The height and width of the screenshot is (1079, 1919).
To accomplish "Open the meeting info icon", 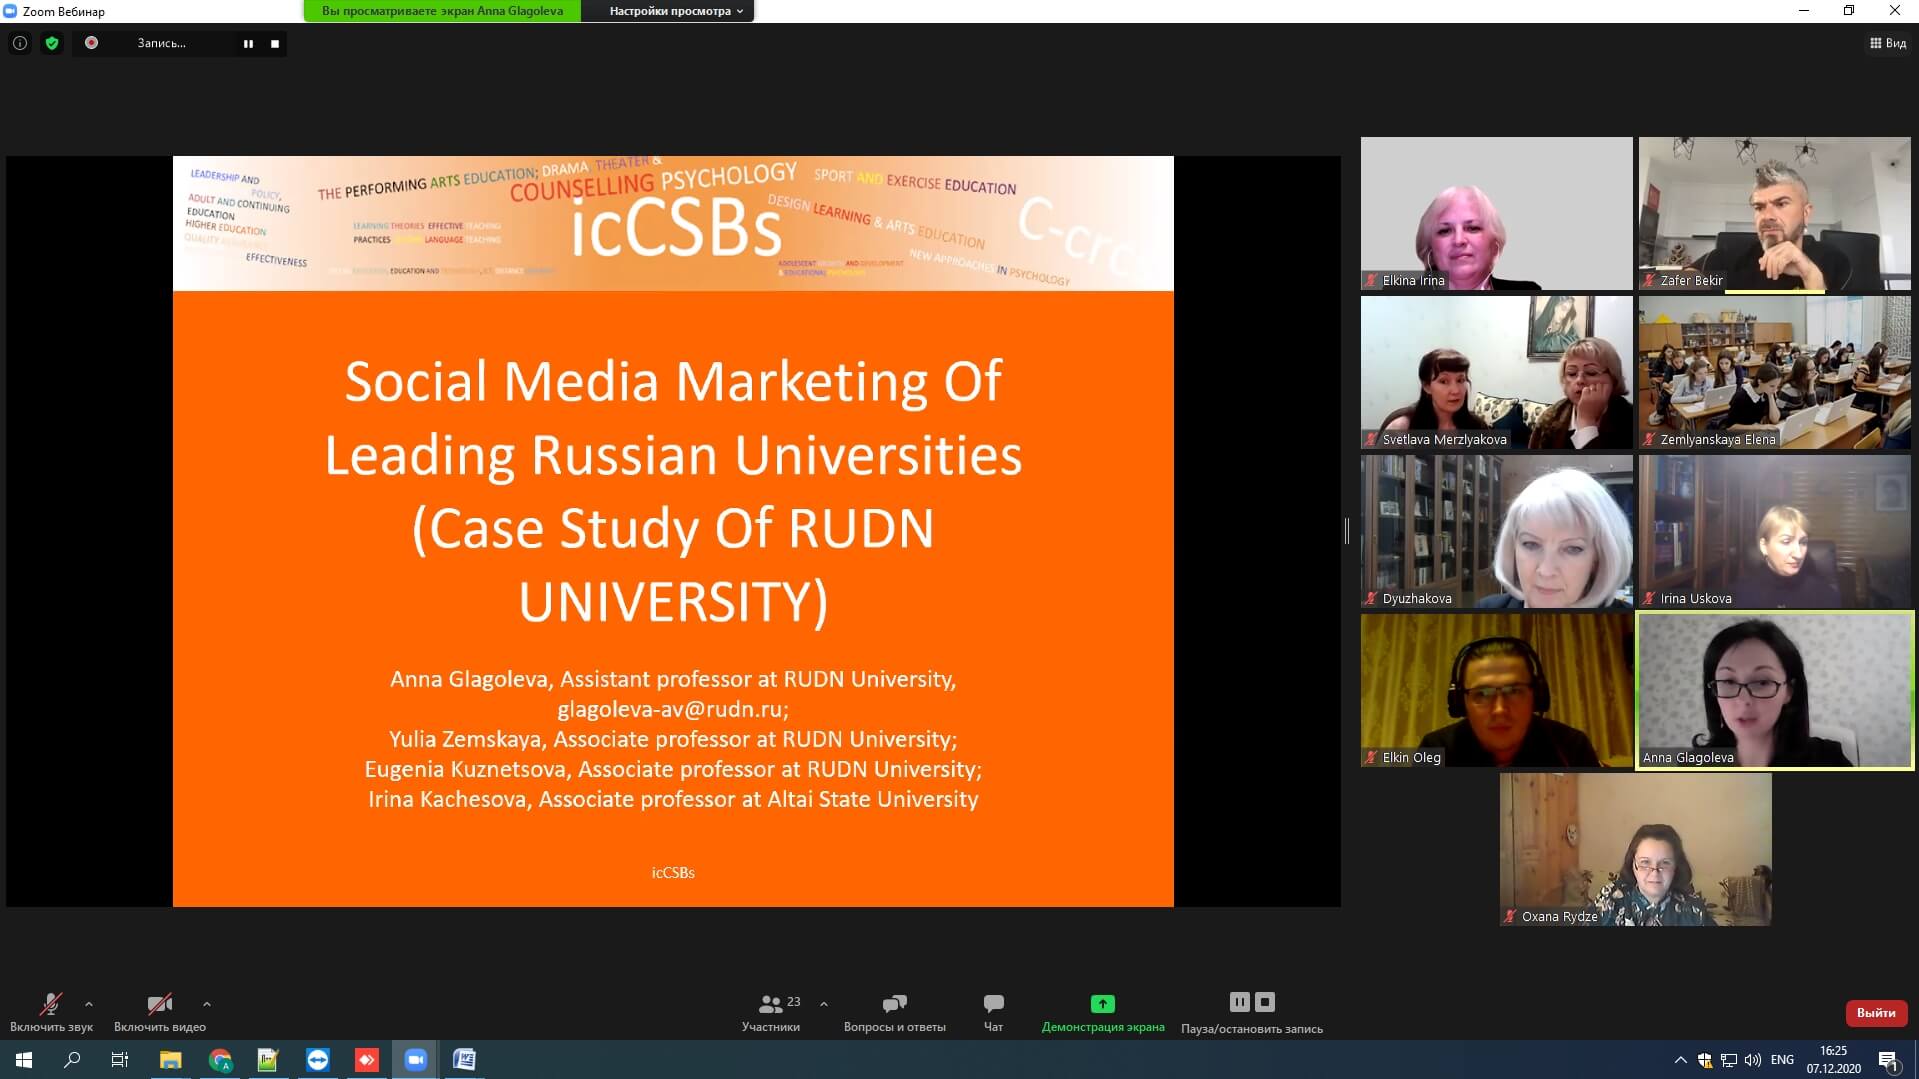I will pyautogui.click(x=20, y=43).
